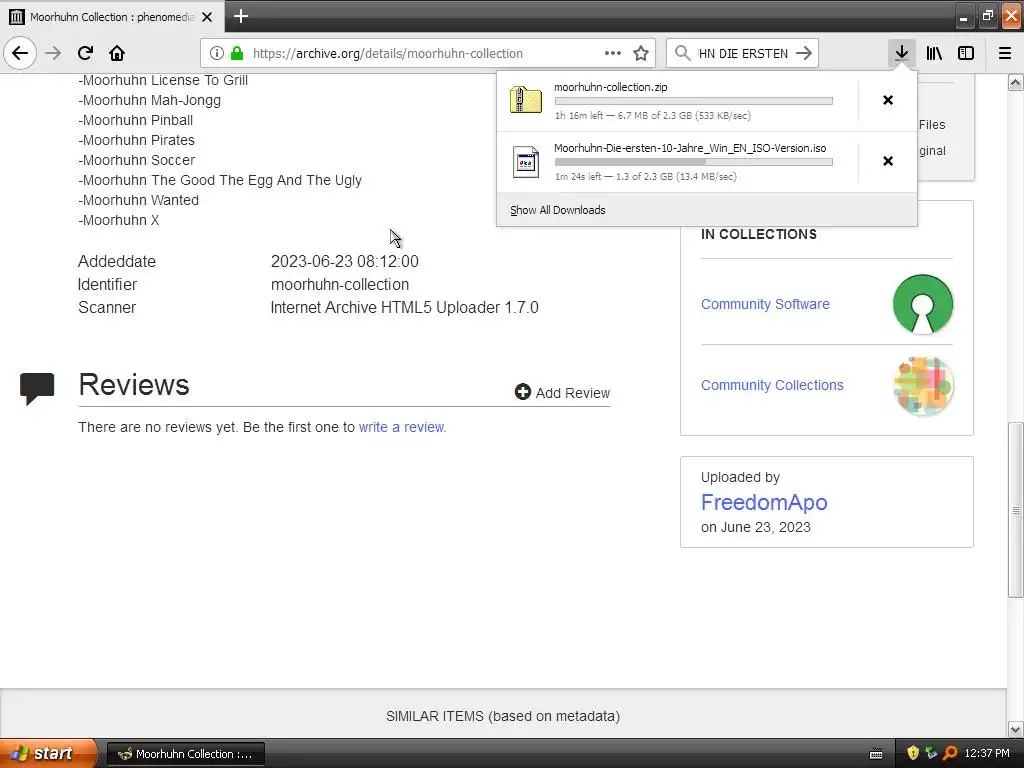Bookmark this page with the star

point(641,53)
